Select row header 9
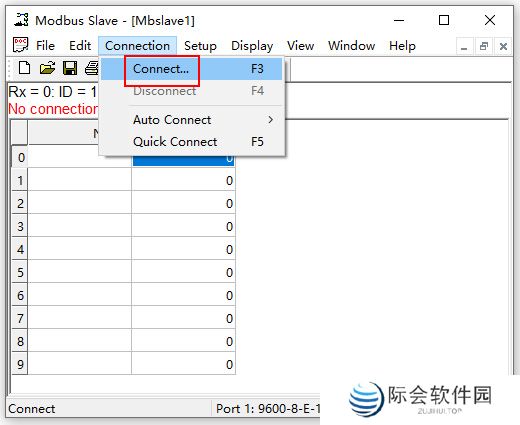 [x=20, y=364]
